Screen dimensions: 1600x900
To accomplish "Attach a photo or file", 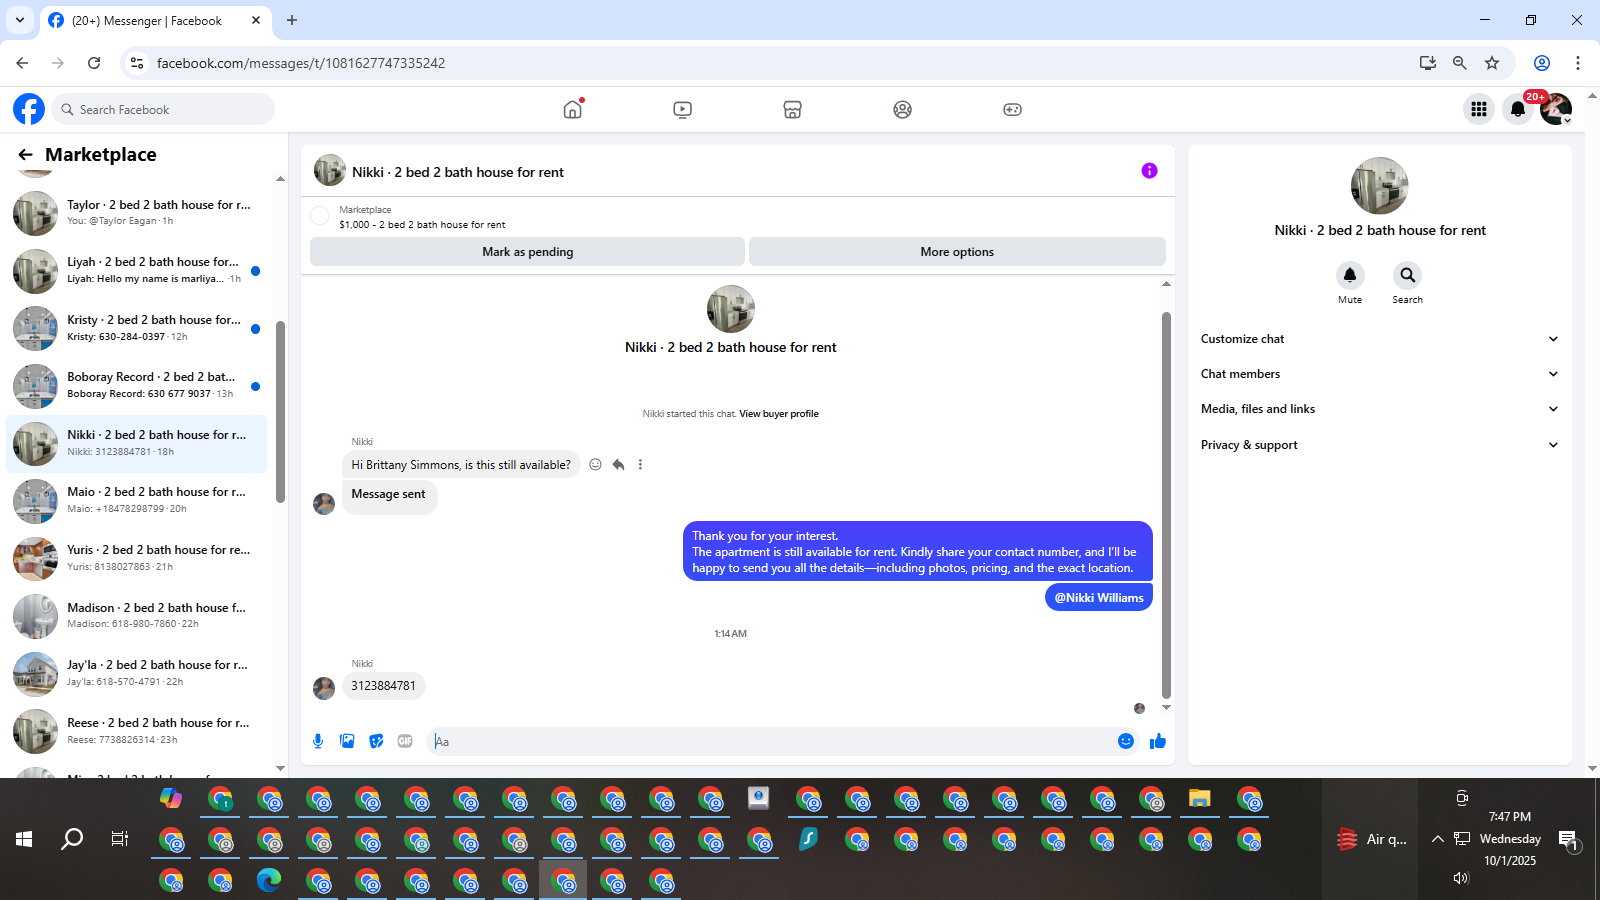I will click(347, 741).
